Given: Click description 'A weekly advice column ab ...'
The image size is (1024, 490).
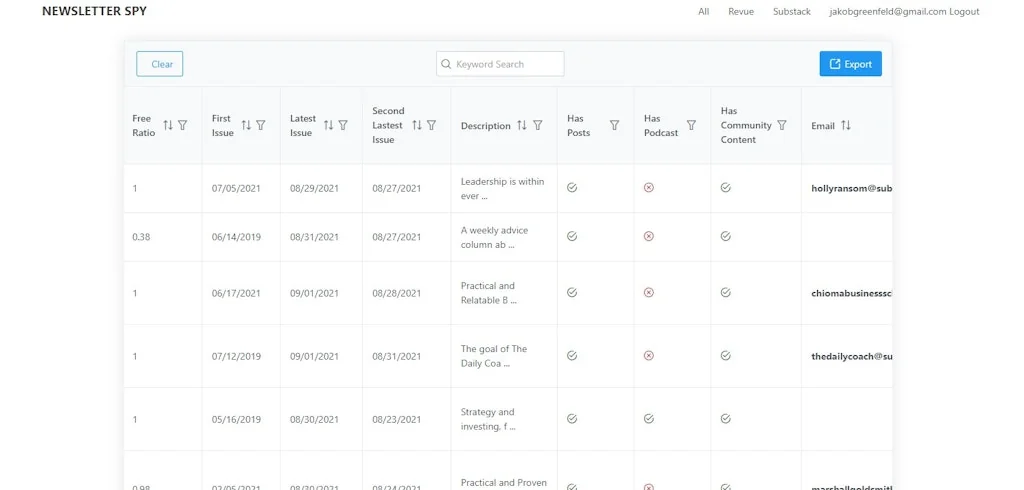Looking at the screenshot, I should coord(494,237).
